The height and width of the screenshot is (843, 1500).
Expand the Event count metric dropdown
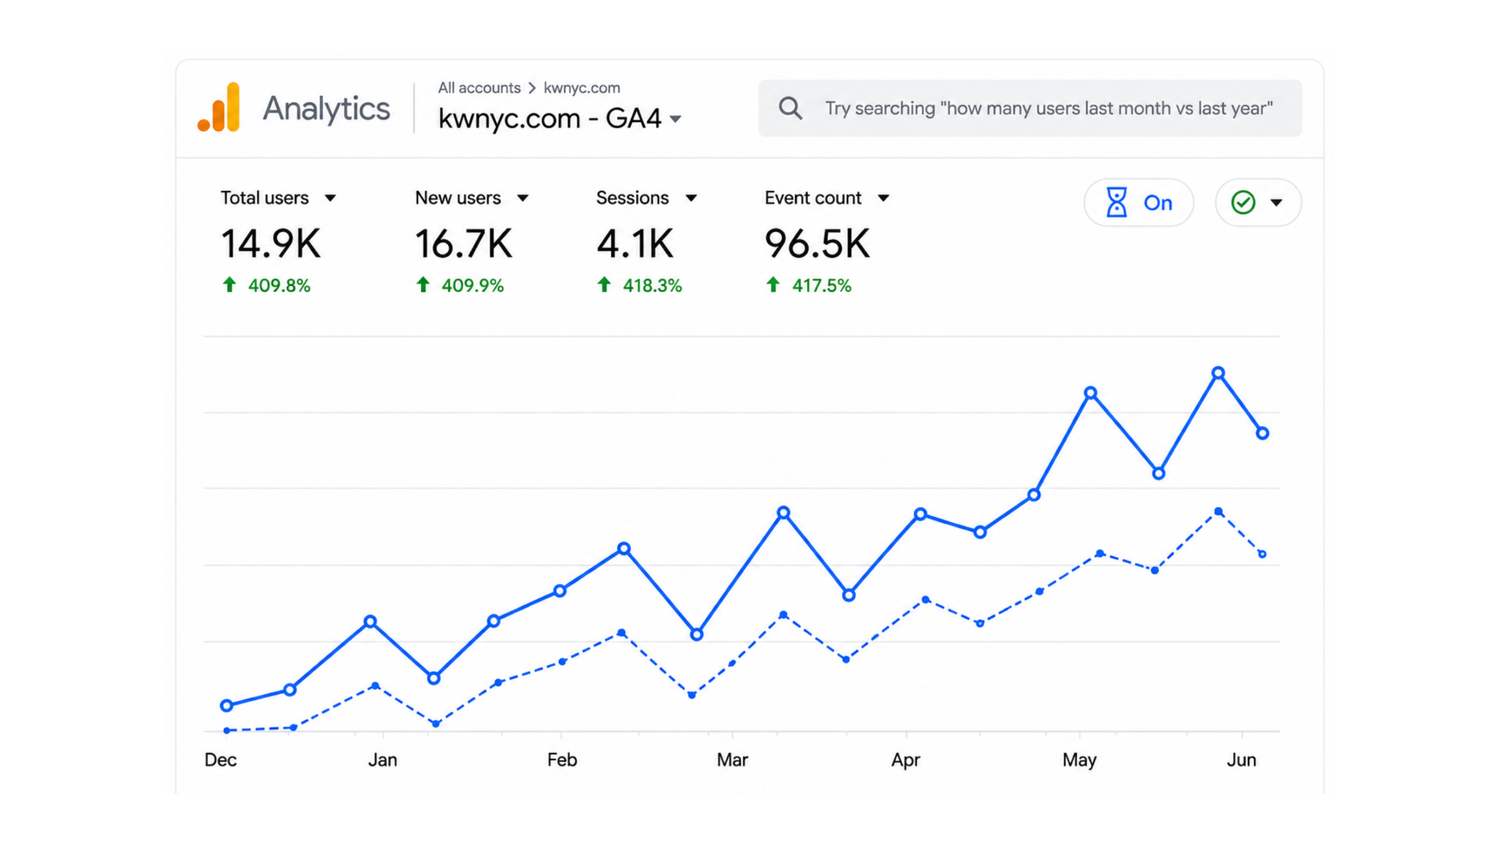883,198
